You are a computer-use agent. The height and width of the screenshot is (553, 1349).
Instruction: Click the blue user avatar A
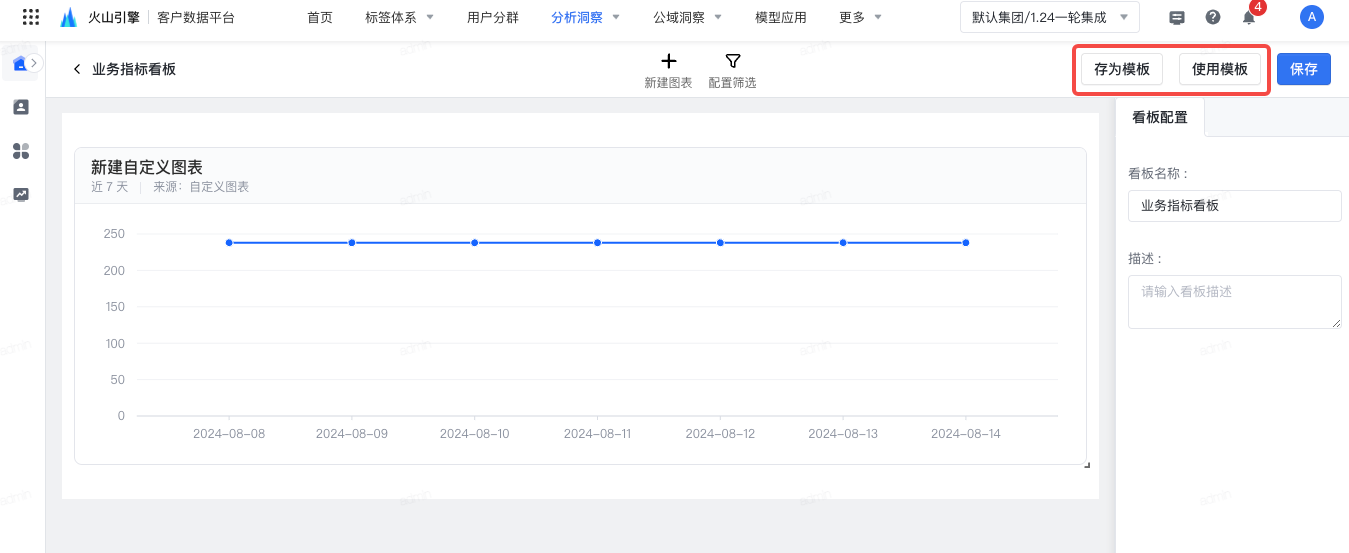(x=1311, y=17)
